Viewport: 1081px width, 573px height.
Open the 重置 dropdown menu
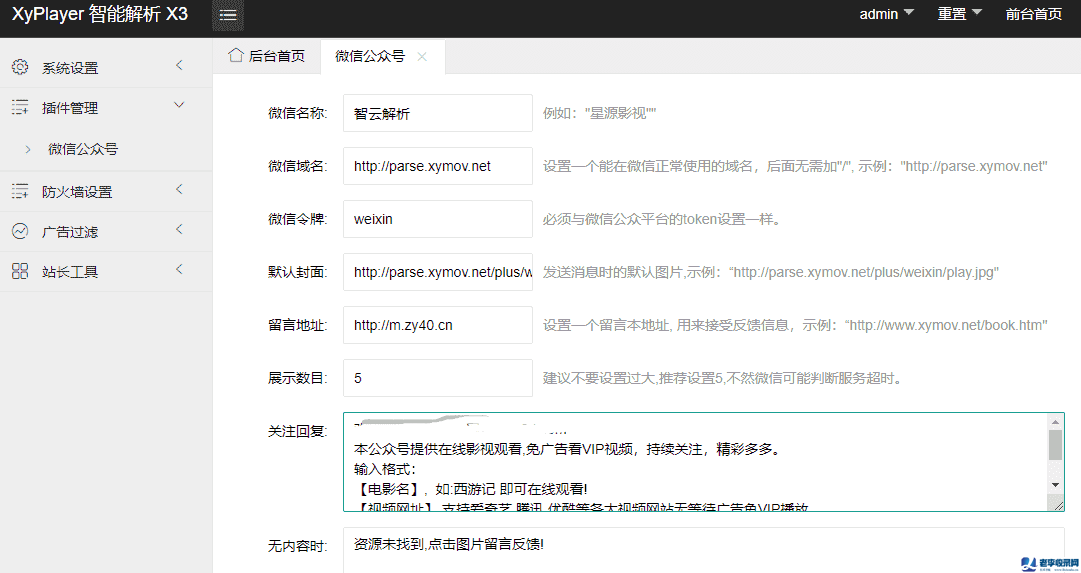tap(959, 14)
